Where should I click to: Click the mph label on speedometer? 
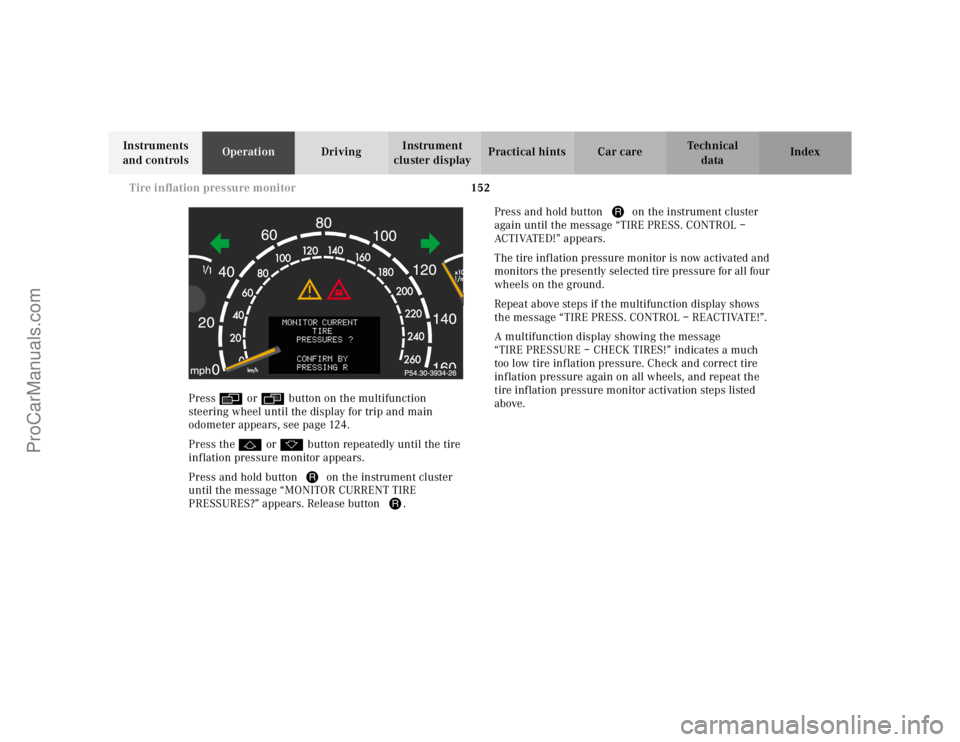(x=200, y=370)
